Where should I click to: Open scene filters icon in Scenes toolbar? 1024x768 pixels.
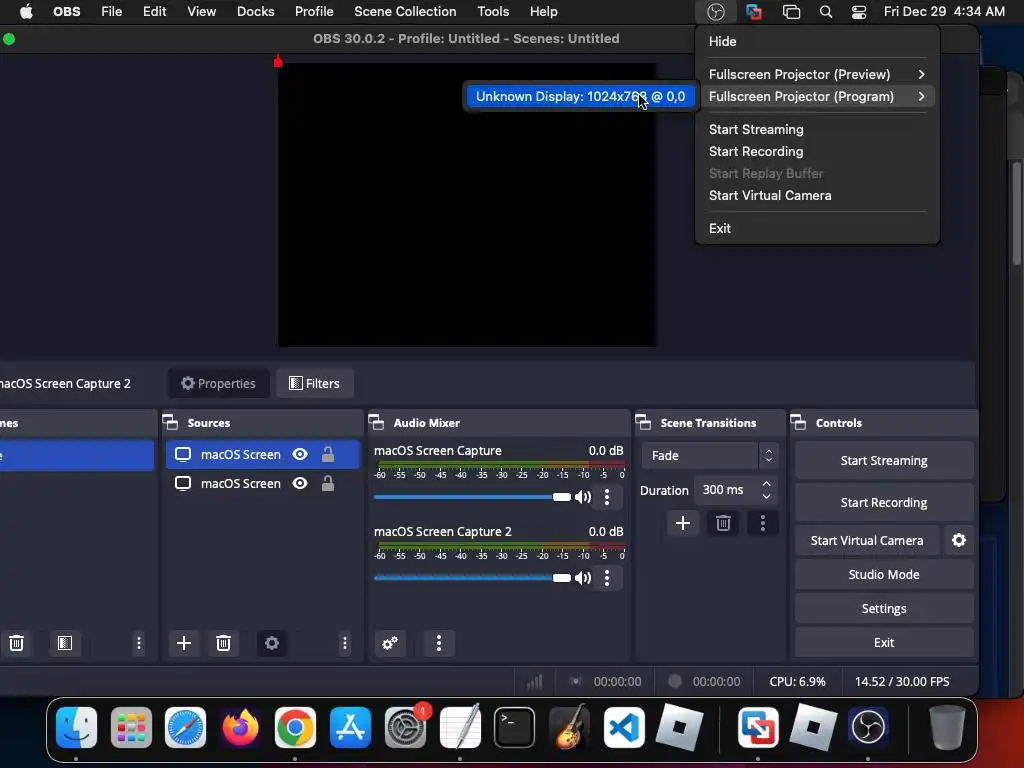[65, 643]
